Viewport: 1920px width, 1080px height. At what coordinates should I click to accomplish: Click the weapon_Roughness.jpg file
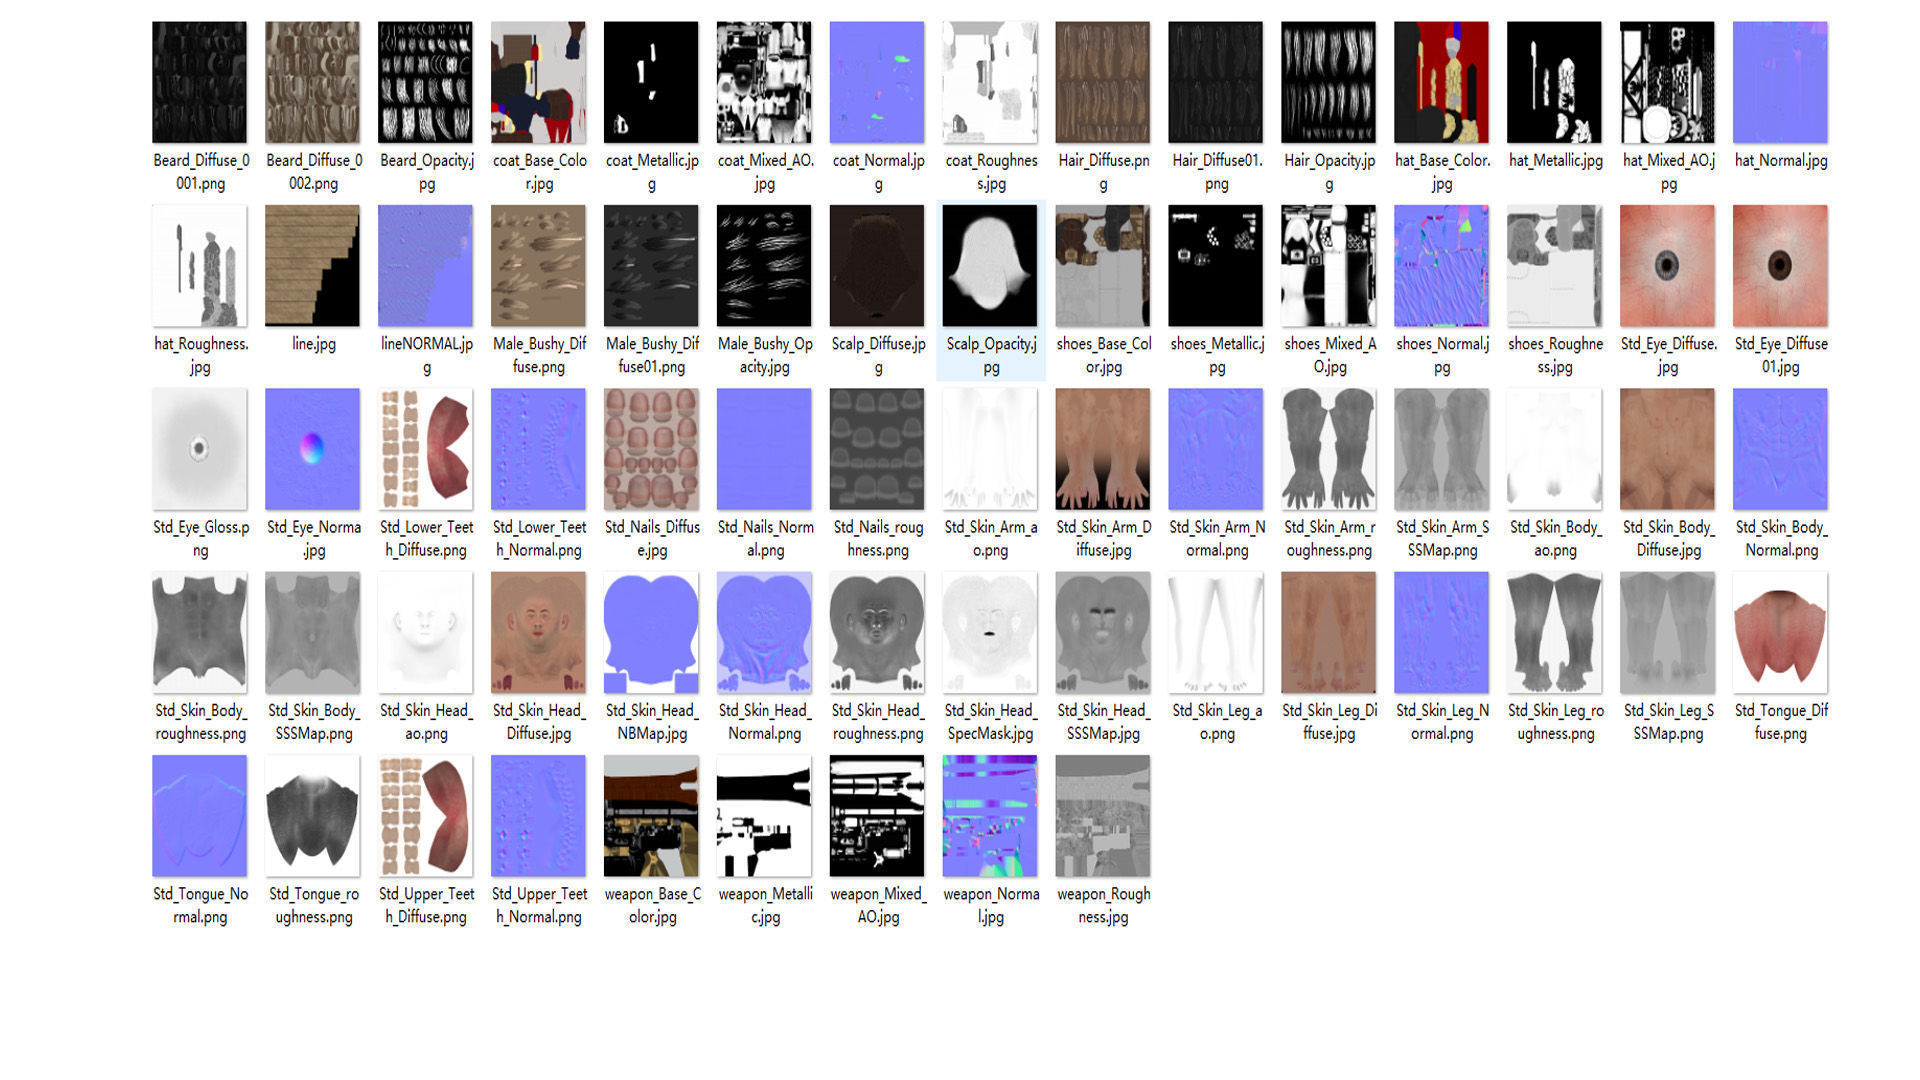(1102, 816)
